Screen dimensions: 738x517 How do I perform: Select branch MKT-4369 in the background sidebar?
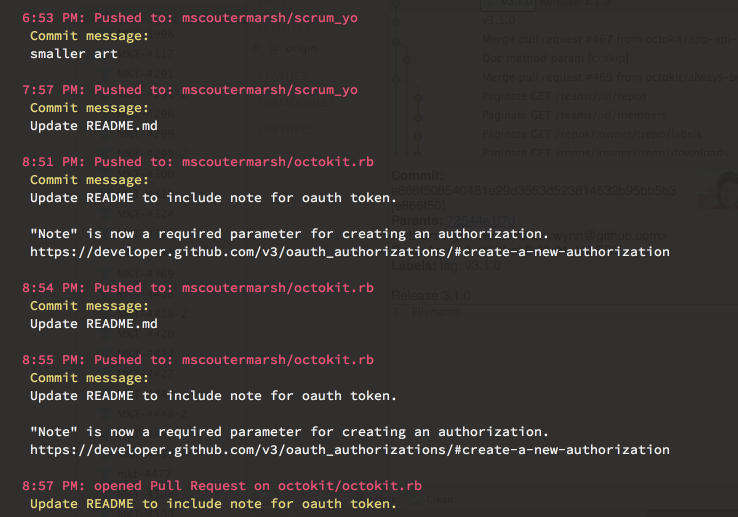(145, 274)
